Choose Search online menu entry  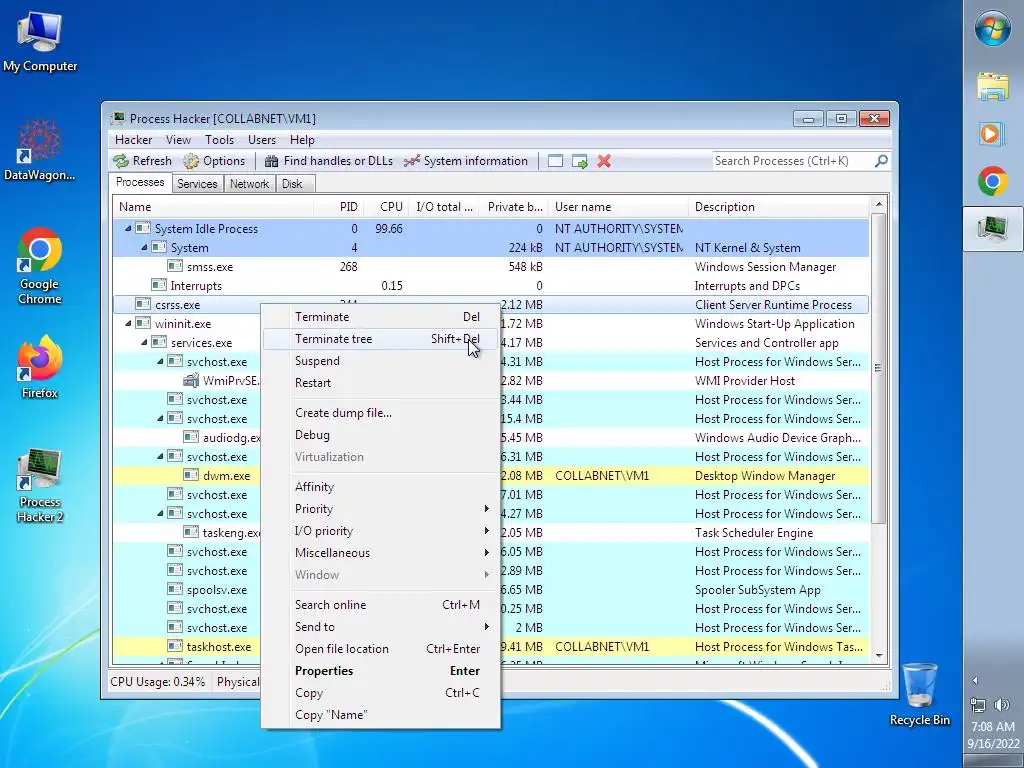[381, 605]
